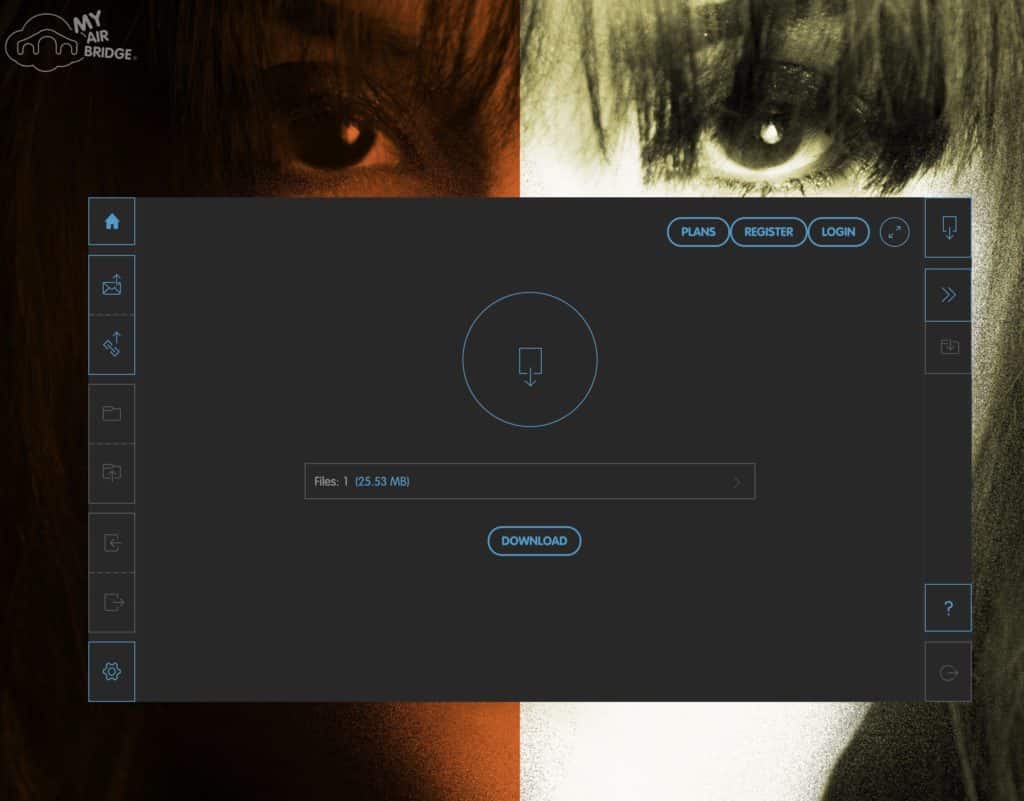Image resolution: width=1024 pixels, height=801 pixels.
Task: Click the Files: 1 (25.53 MB) row
Action: tap(530, 481)
